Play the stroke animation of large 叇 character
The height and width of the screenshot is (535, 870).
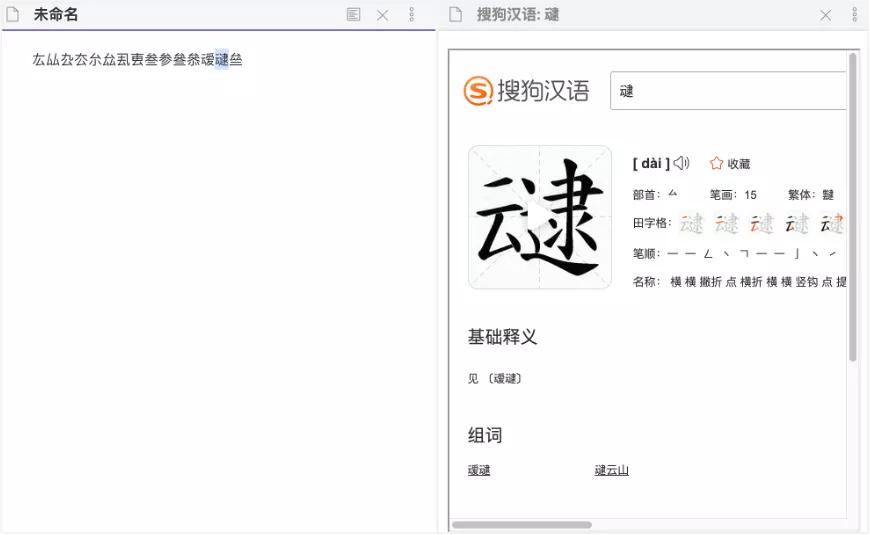pyautogui.click(x=540, y=217)
